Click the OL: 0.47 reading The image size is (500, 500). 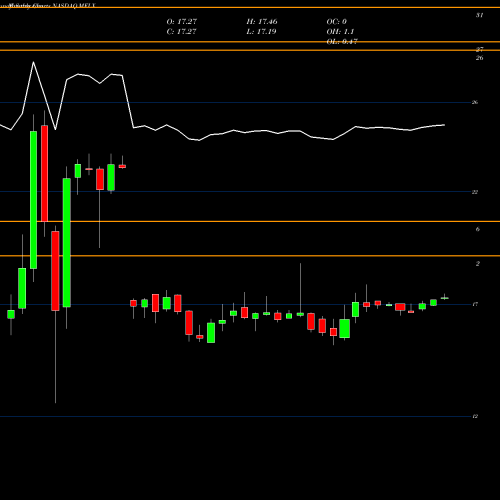pos(342,41)
